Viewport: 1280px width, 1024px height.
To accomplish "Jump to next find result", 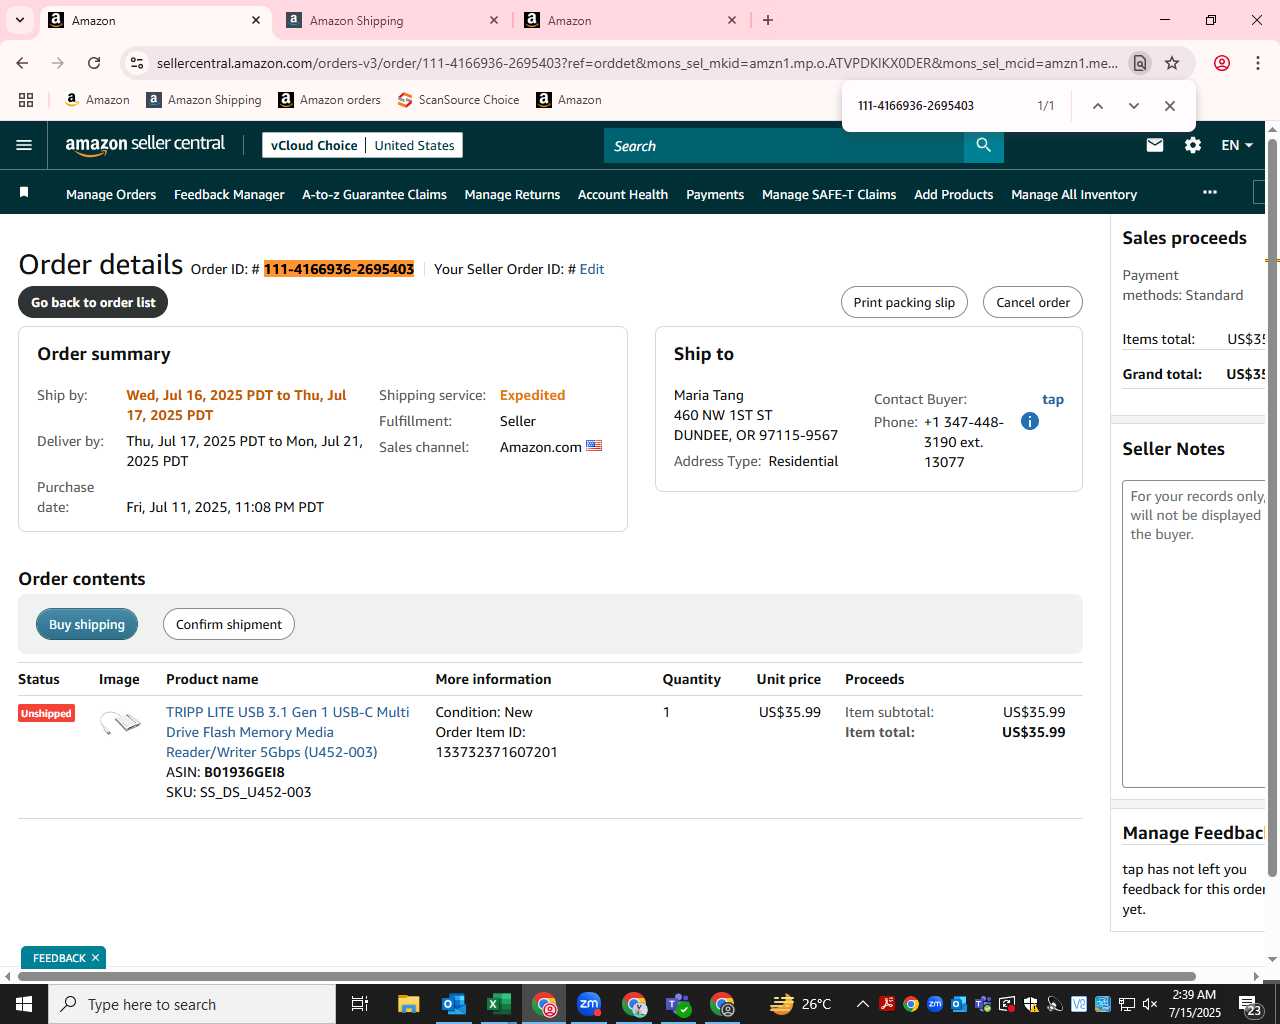I will click(x=1133, y=106).
